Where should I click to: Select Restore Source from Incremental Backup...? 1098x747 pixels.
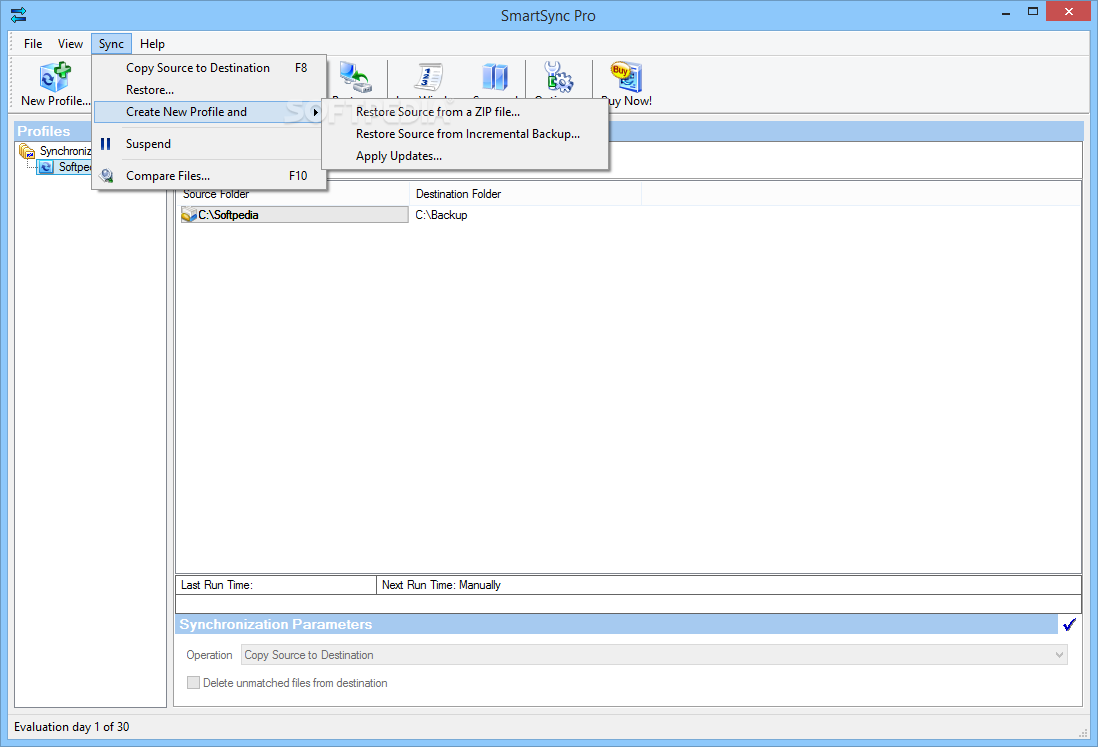coord(465,134)
